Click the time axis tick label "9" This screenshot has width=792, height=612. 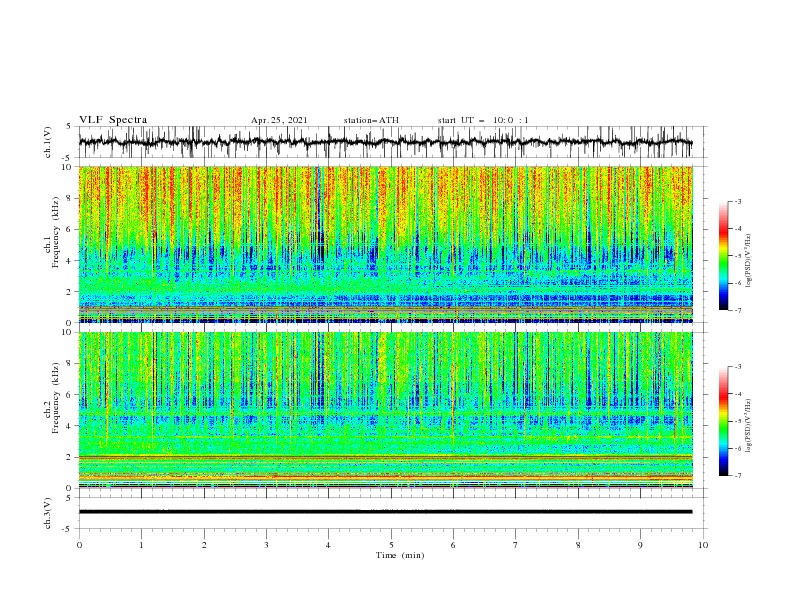tap(640, 545)
